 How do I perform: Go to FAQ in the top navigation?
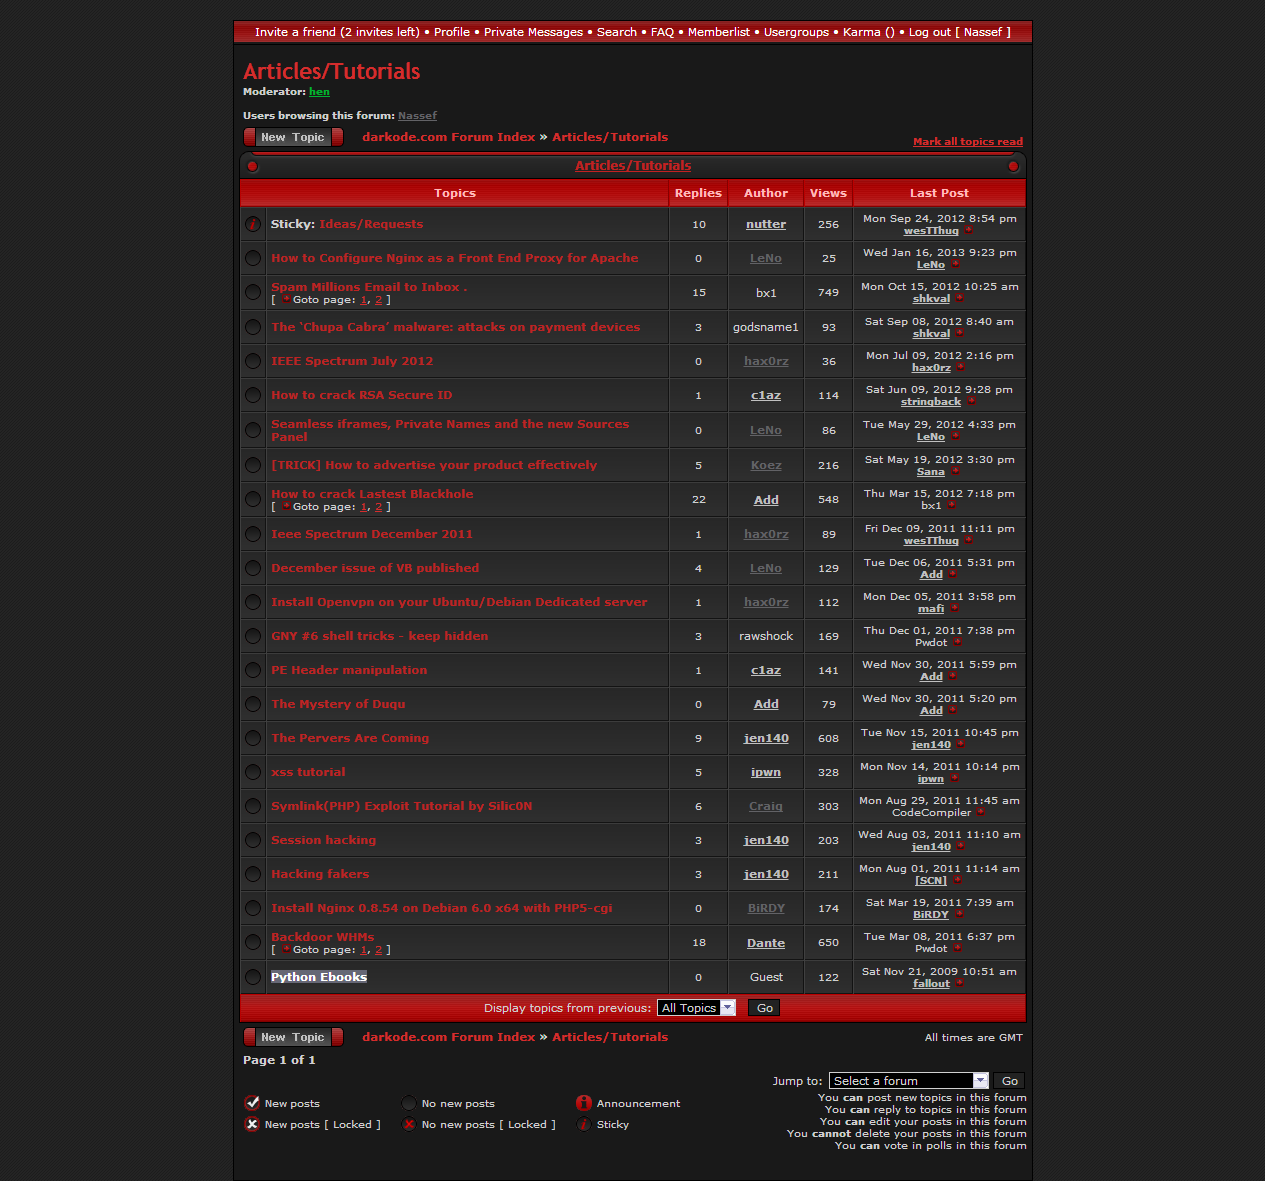click(x=662, y=32)
